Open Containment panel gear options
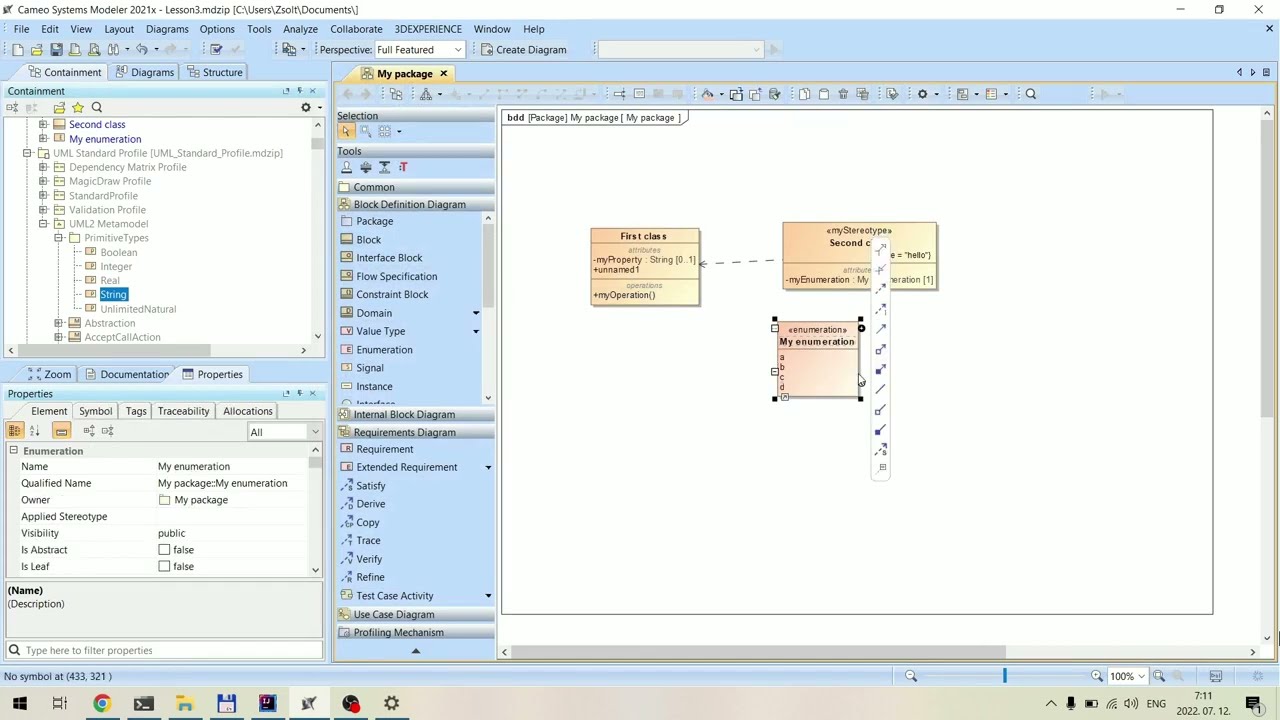The height and width of the screenshot is (720, 1280). coord(306,107)
